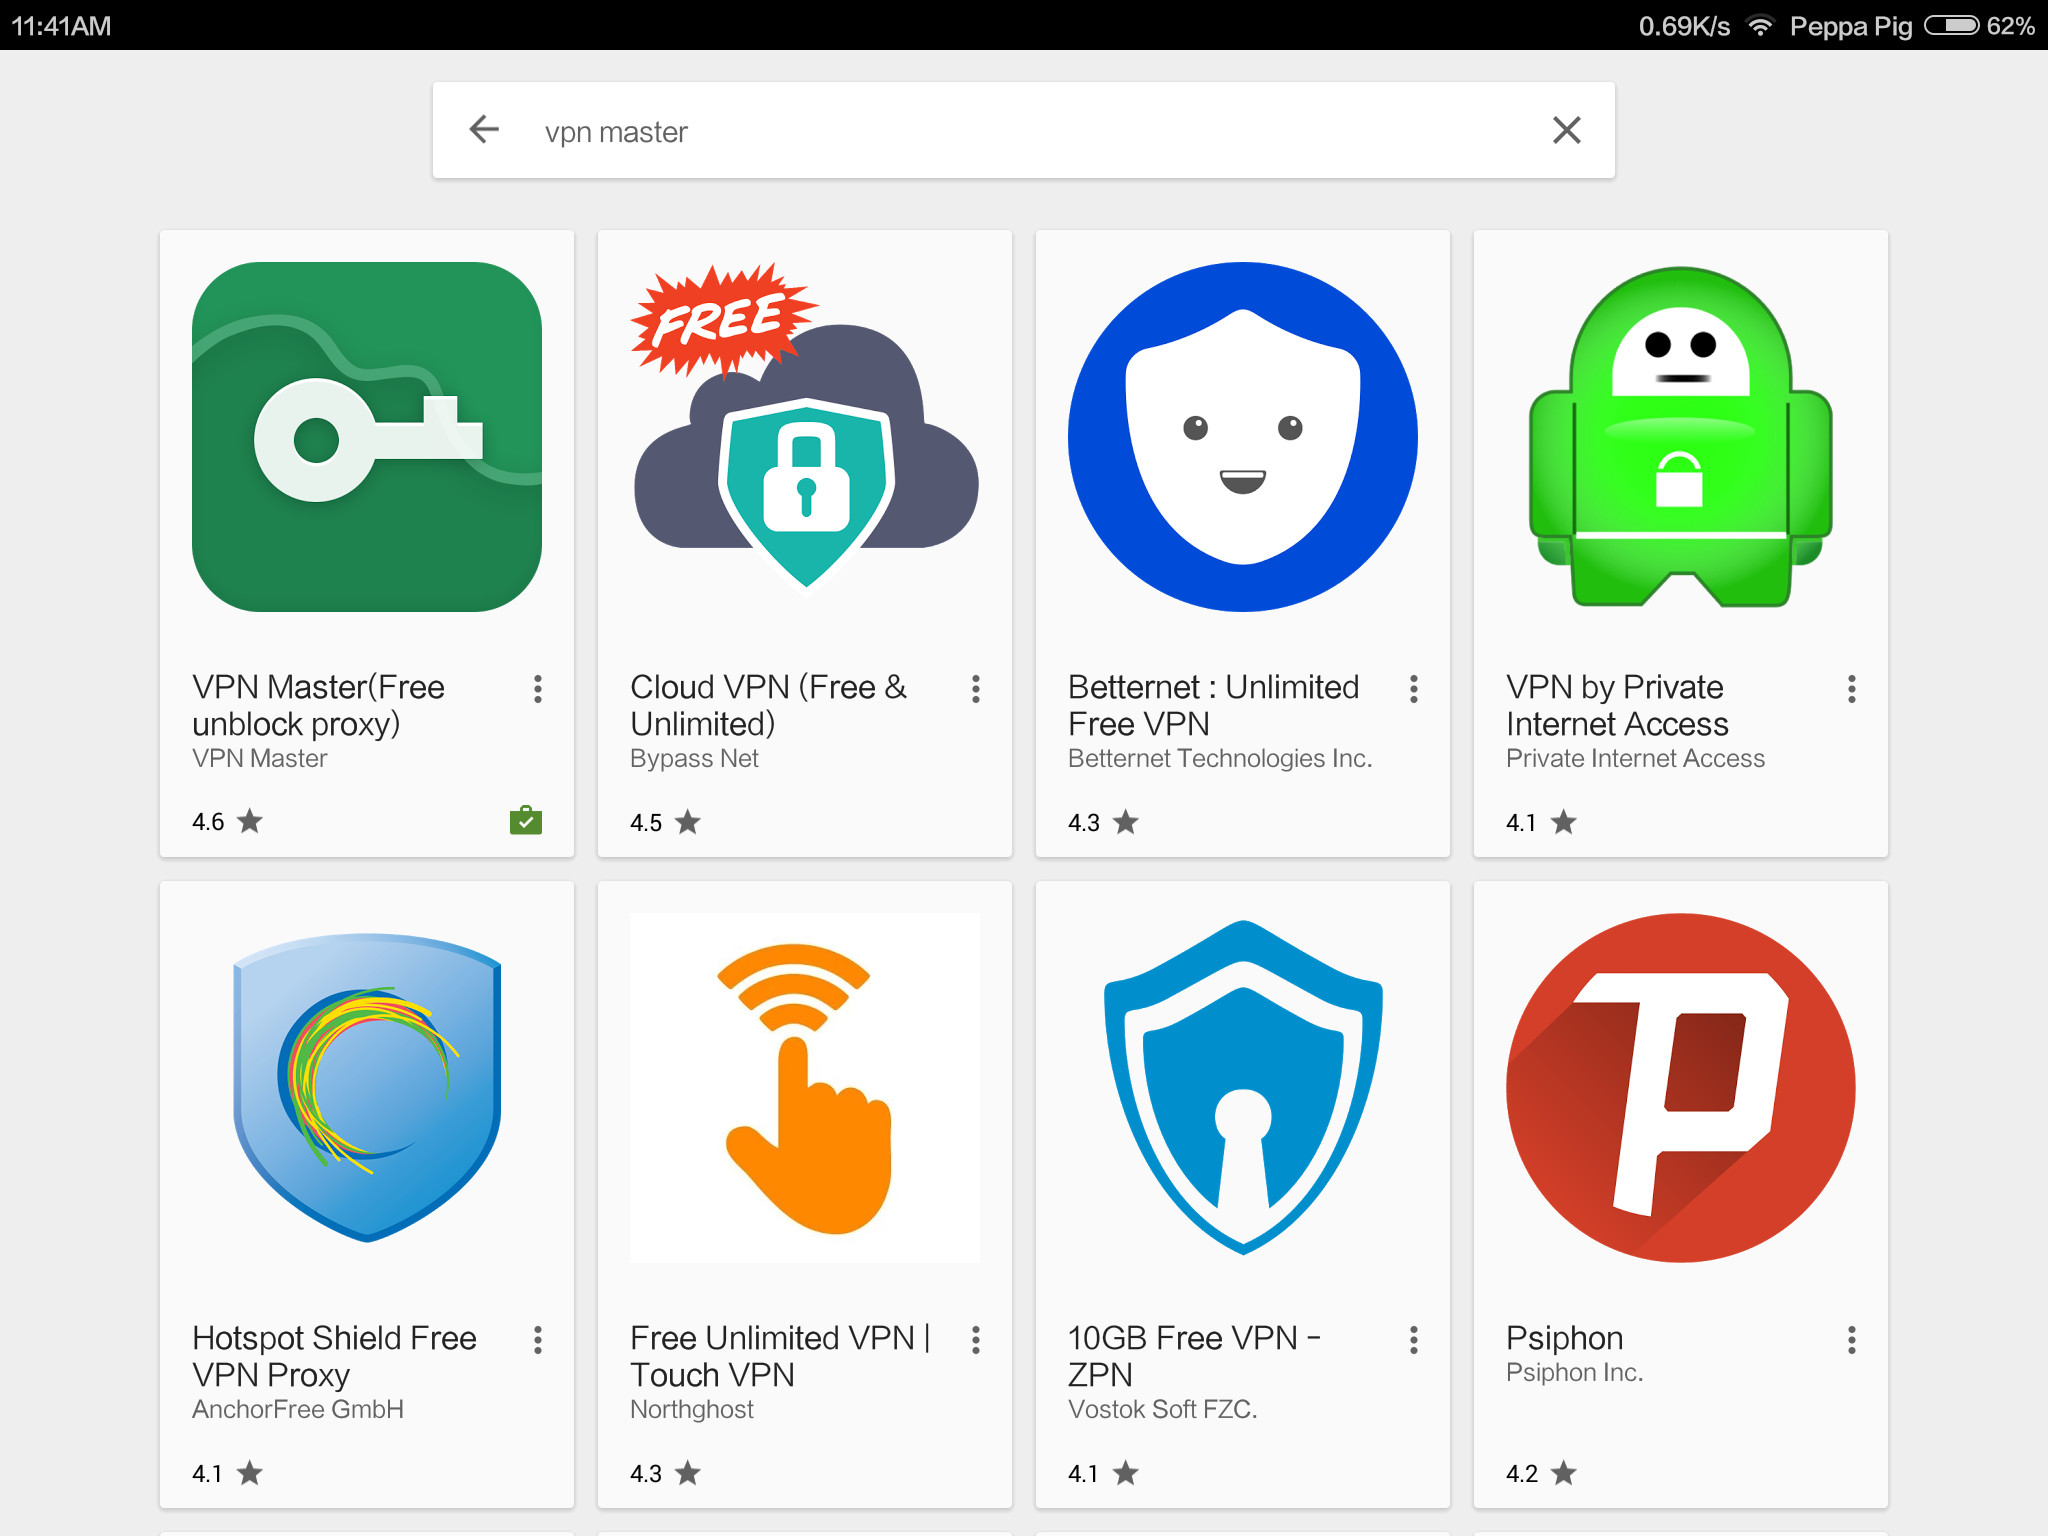The width and height of the screenshot is (2048, 1536).
Task: Select developer name 'Bypass Net'
Action: tap(694, 759)
